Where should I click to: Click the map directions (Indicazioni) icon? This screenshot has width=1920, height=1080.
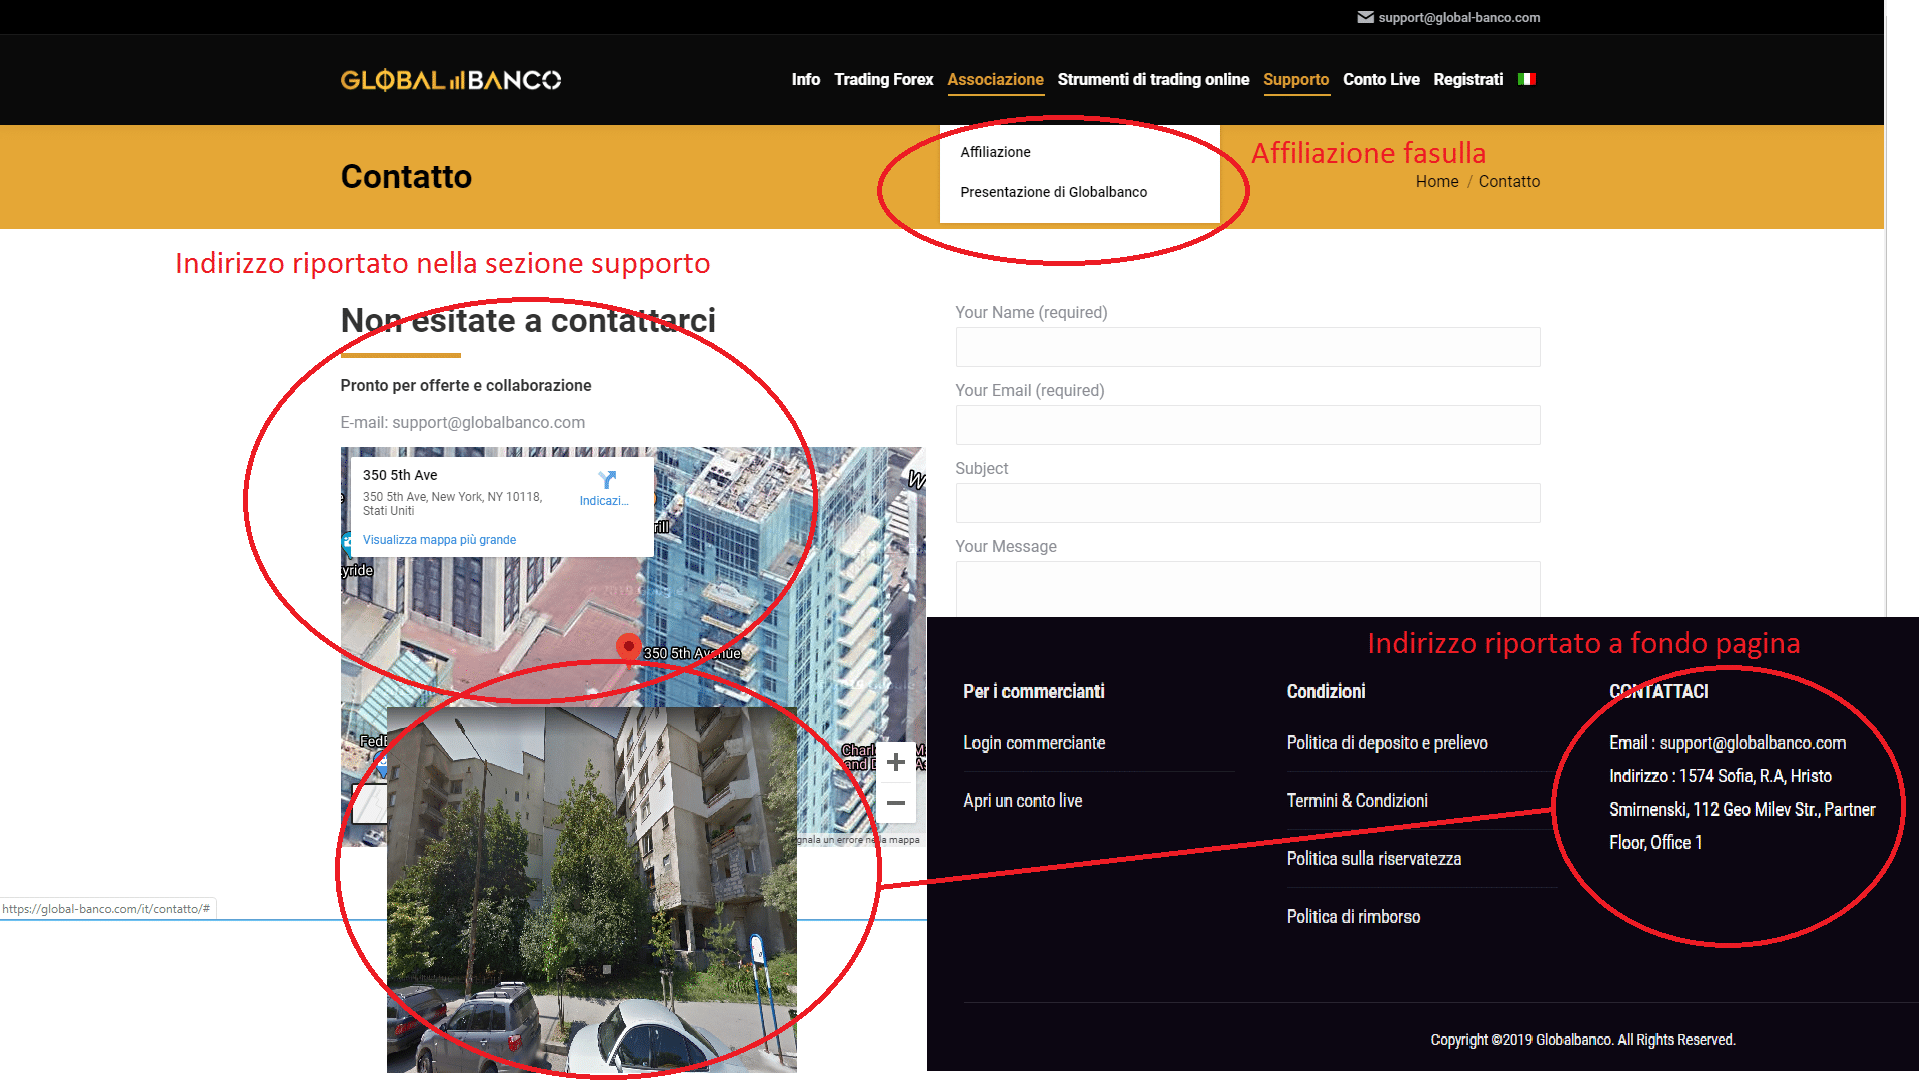[606, 481]
